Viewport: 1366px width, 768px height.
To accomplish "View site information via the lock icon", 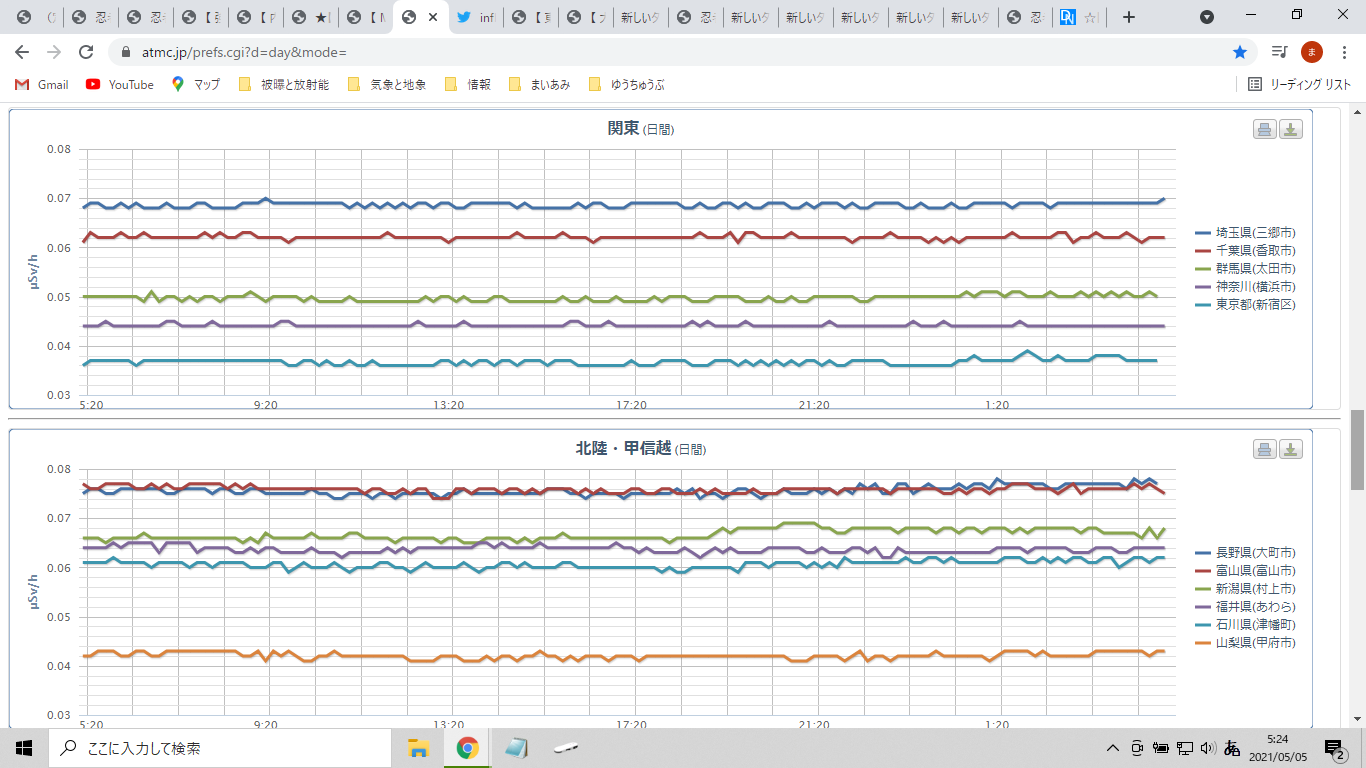I will tap(126, 52).
